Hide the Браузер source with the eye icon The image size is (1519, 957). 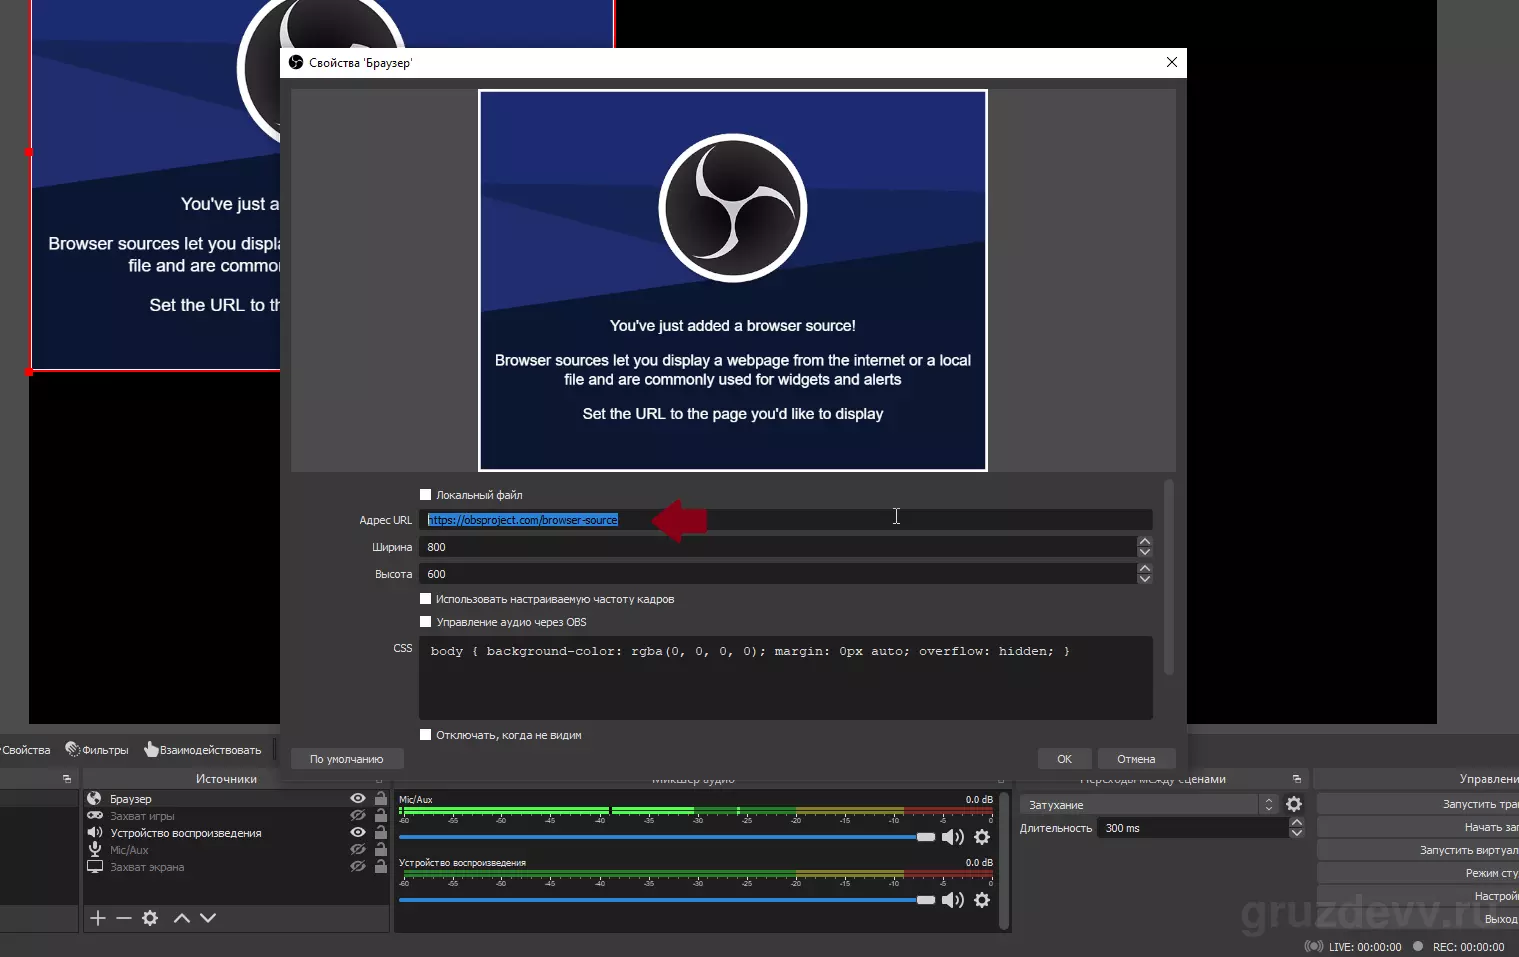point(357,798)
